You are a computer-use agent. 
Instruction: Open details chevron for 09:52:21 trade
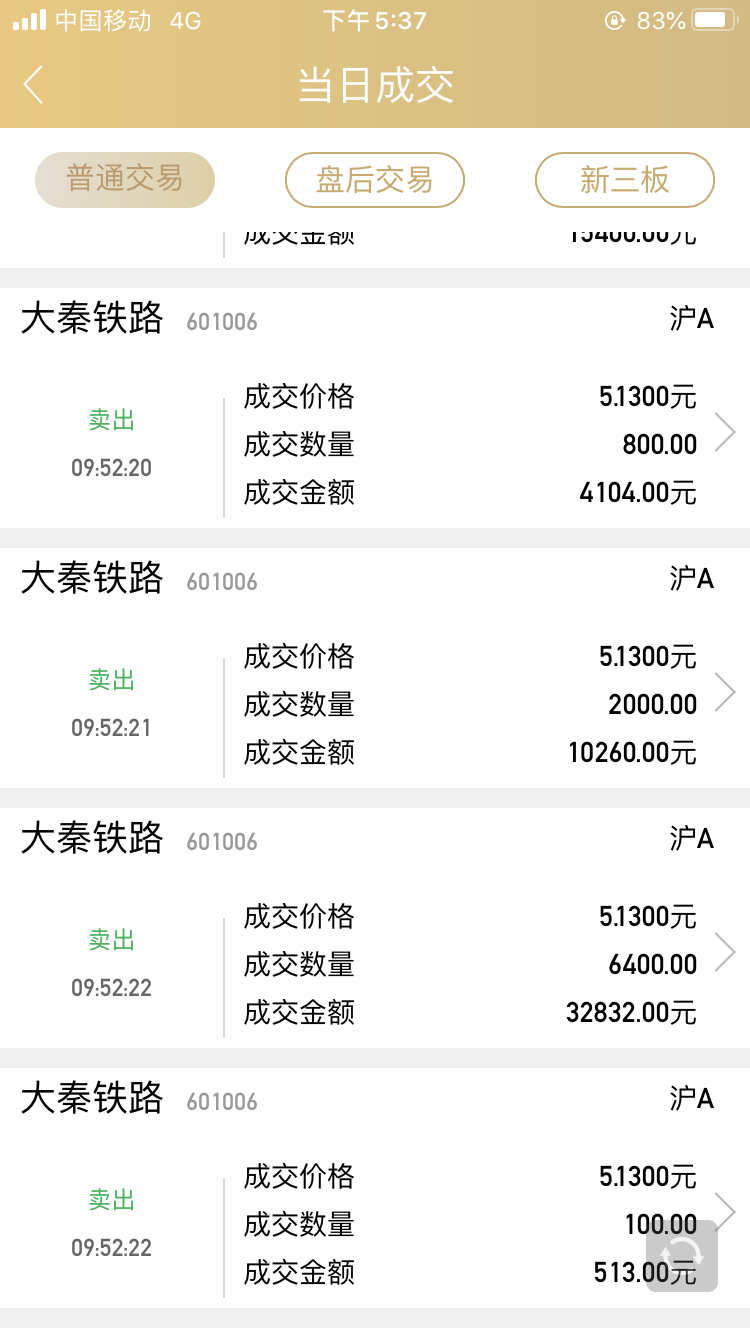pyautogui.click(x=726, y=692)
